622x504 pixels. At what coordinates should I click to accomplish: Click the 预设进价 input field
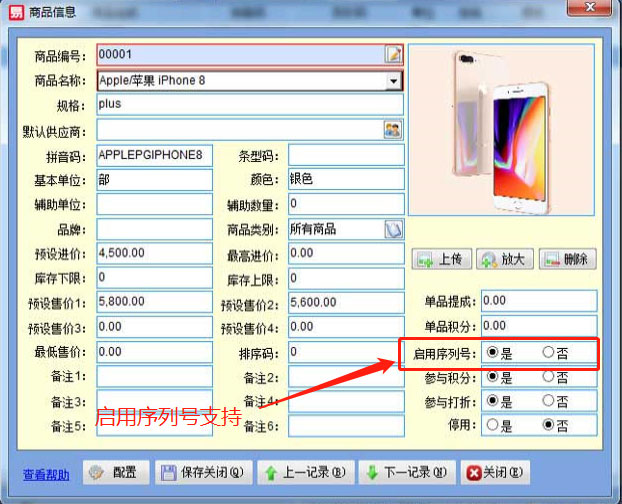click(154, 254)
